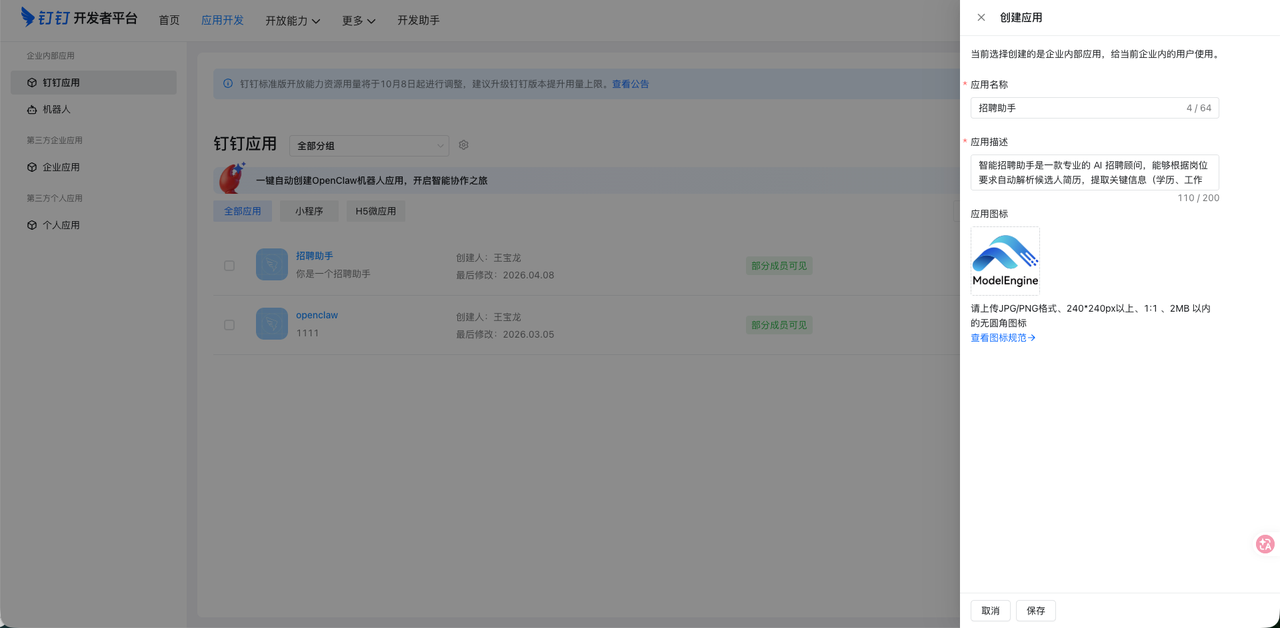This screenshot has height=628, width=1280.
Task: Open 开发助手 from the top menu
Action: [418, 19]
